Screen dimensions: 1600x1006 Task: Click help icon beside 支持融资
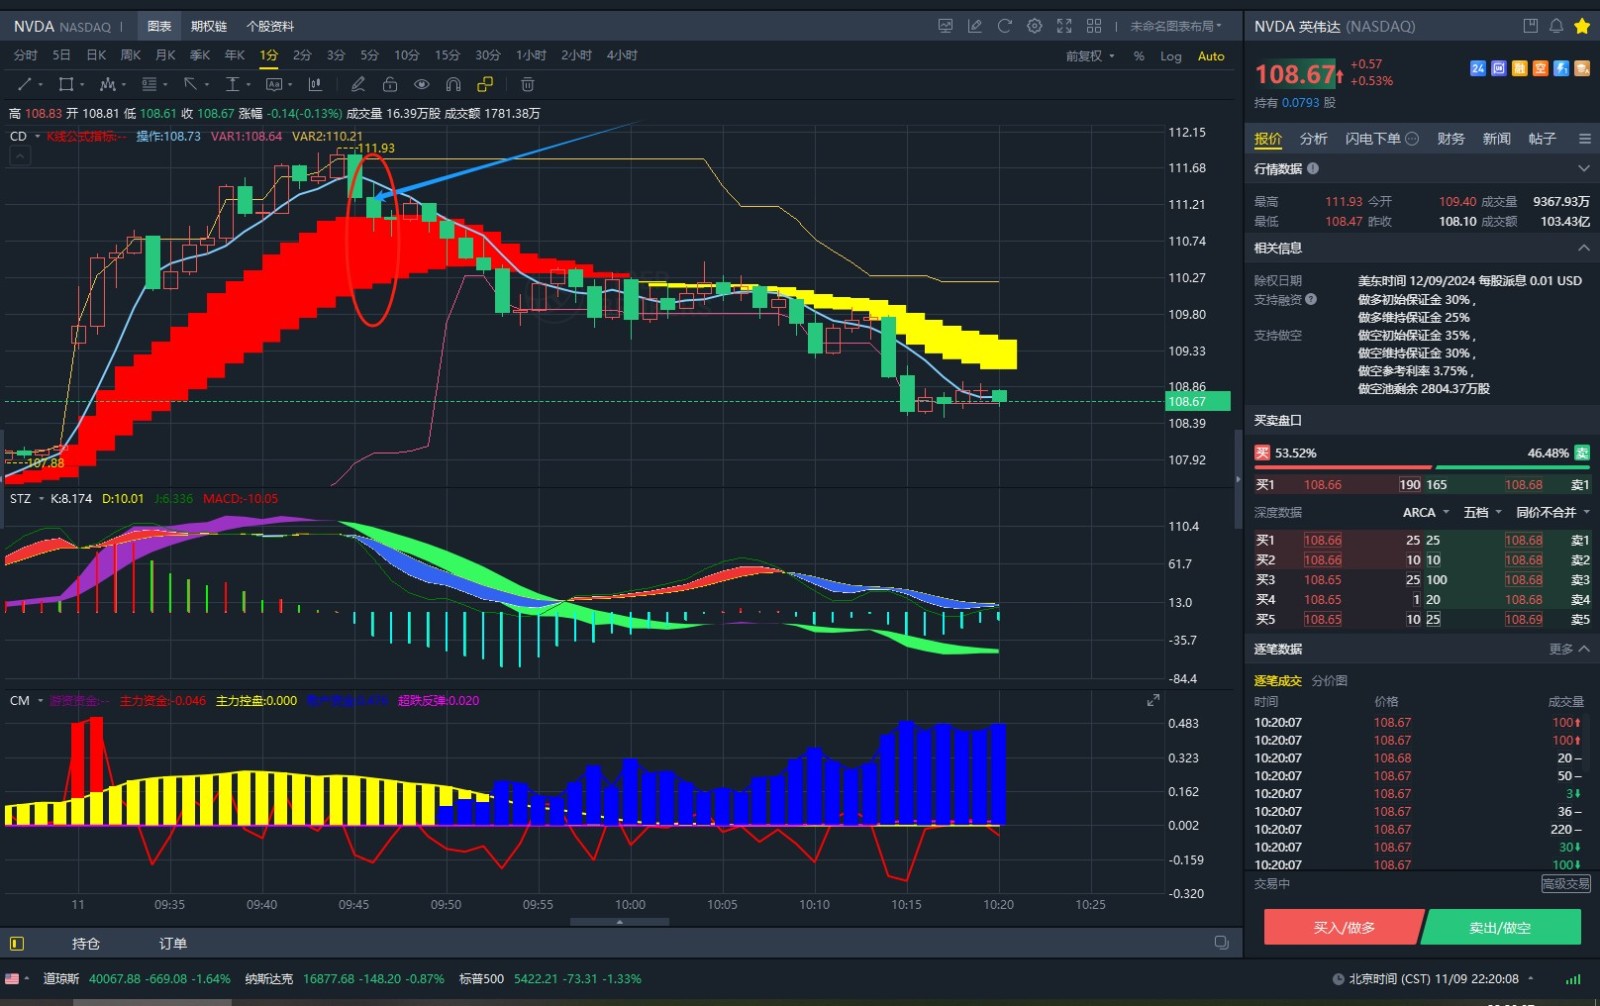pos(1311,299)
